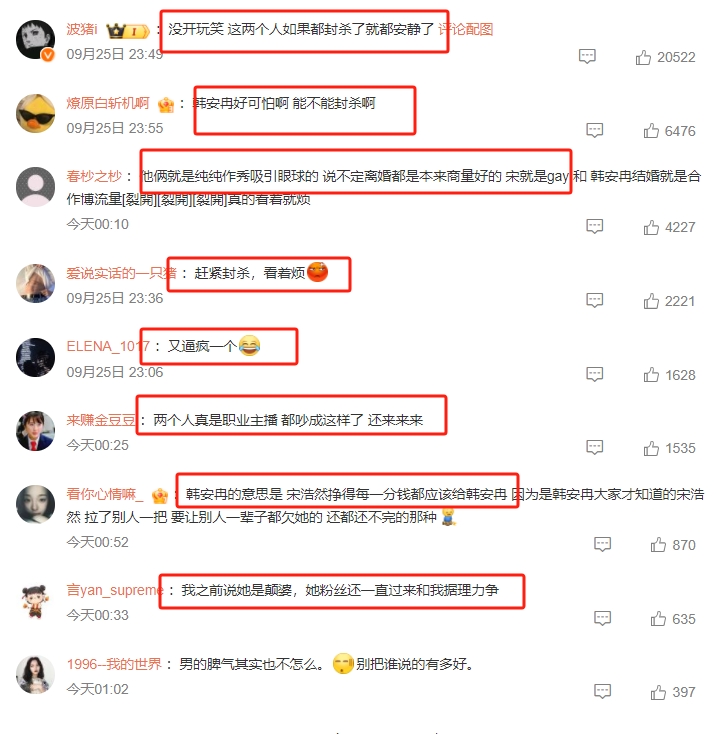Reply to 来赚金豆豆's comment
This screenshot has height=734, width=726.
click(594, 448)
